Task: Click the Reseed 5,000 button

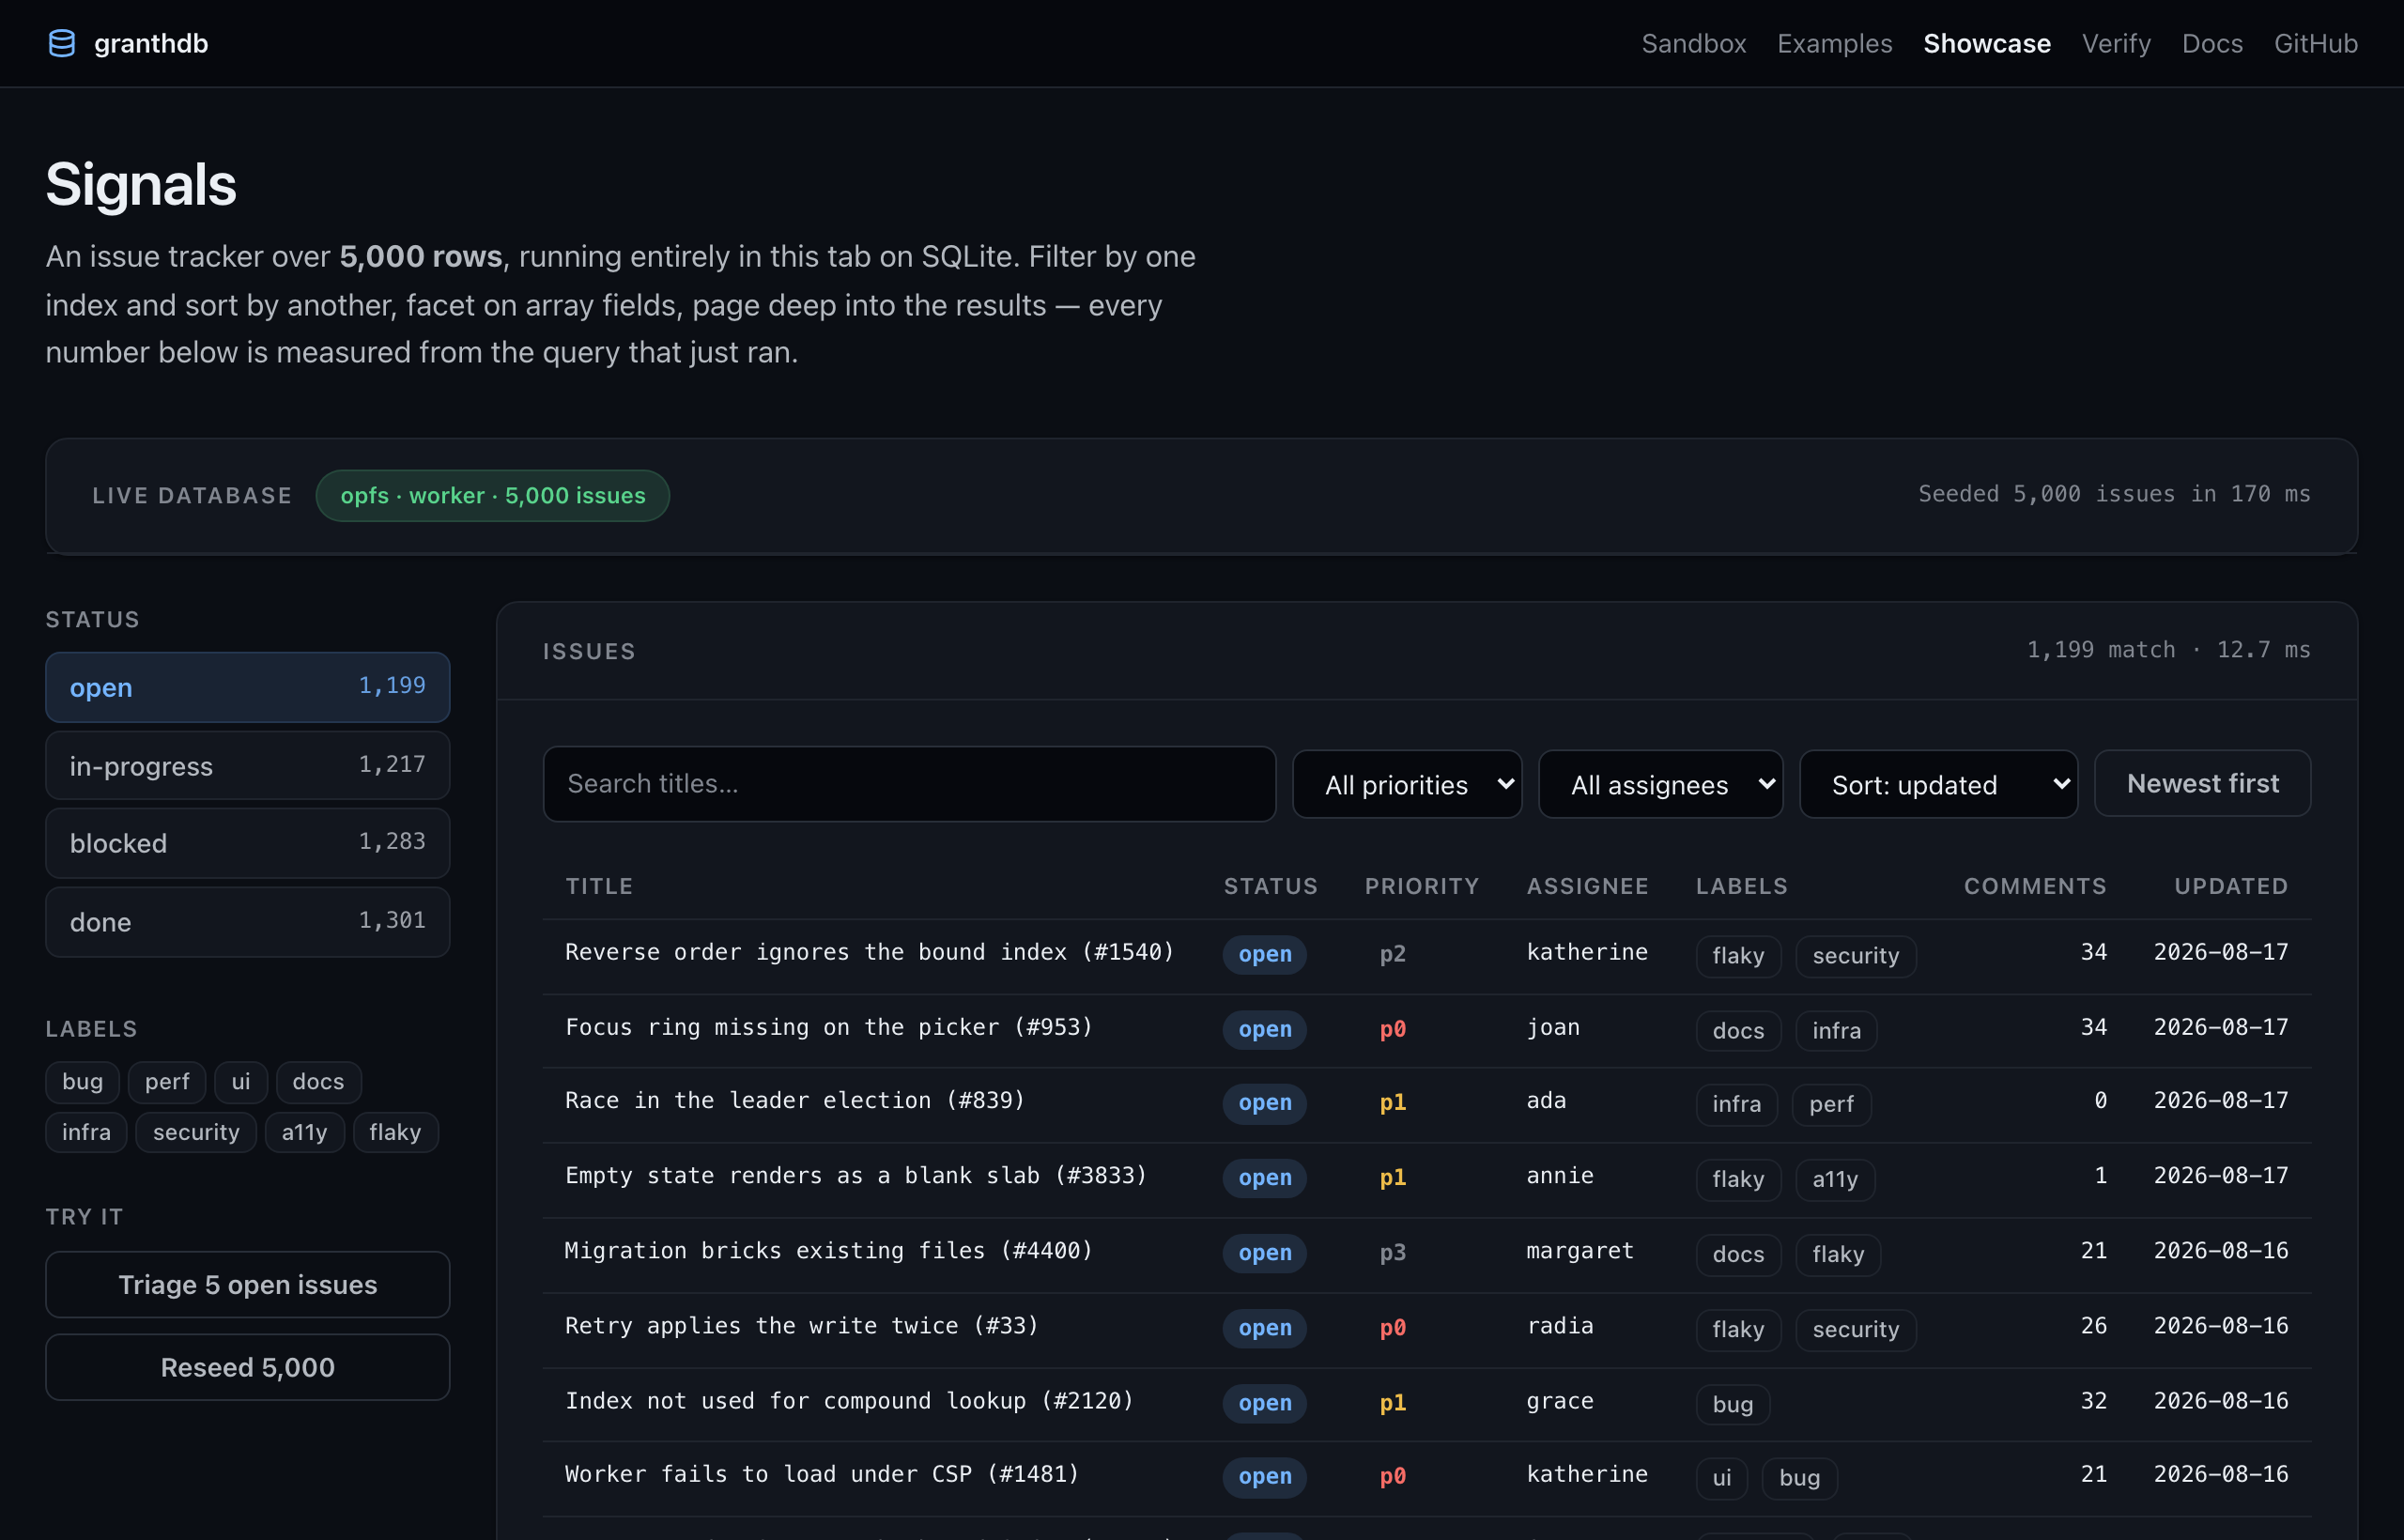Action: coord(247,1367)
